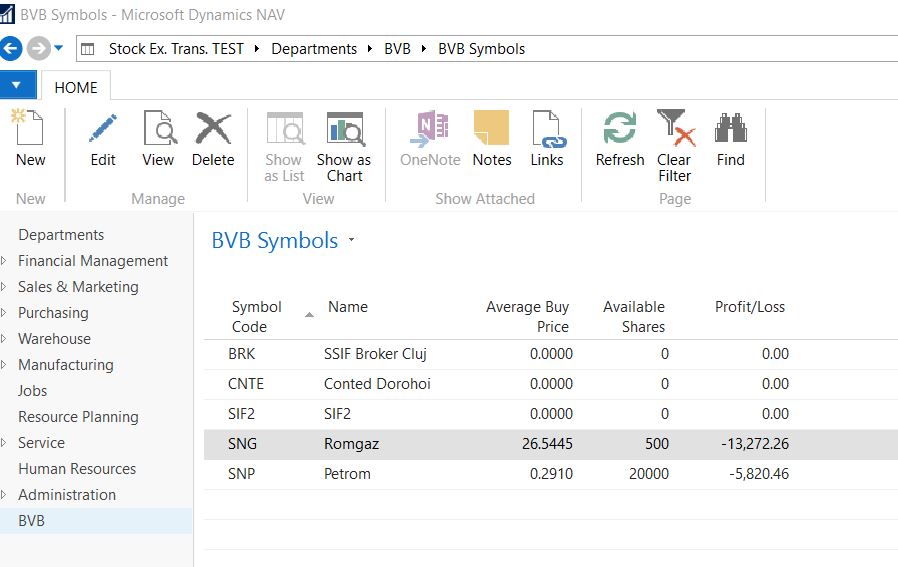
Task: Expand the arrow after Stock Ex. Trans. TEST
Action: tap(257, 49)
